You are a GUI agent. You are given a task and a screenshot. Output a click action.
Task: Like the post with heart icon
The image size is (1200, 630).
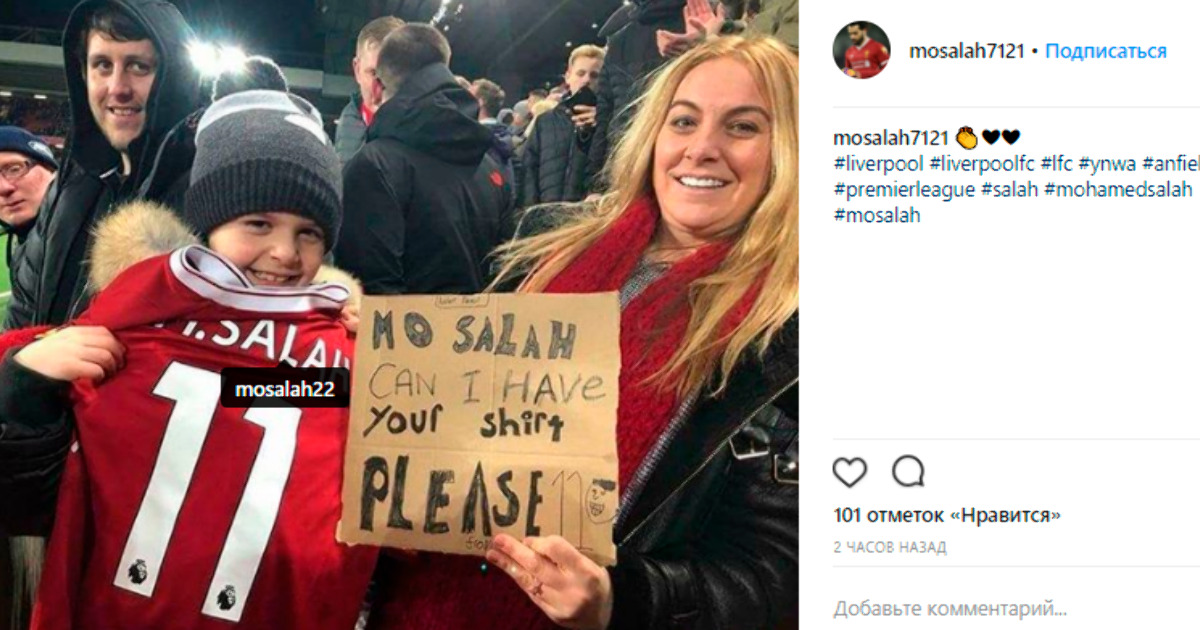pyautogui.click(x=850, y=471)
